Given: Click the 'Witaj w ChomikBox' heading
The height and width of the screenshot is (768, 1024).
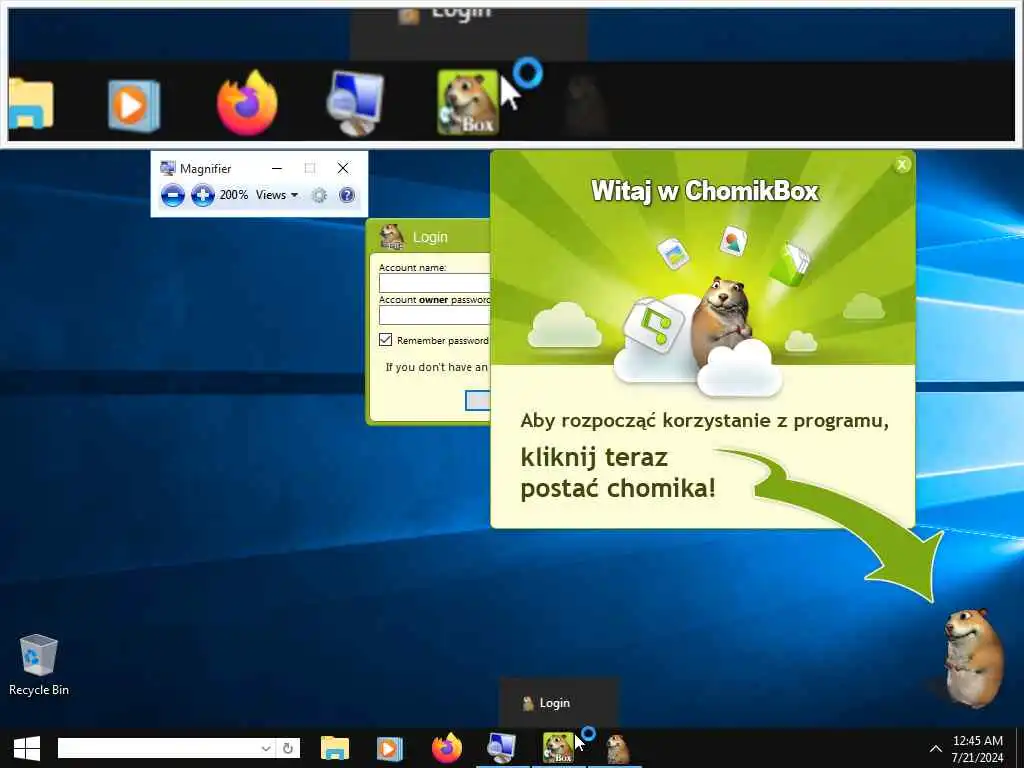Looking at the screenshot, I should (x=705, y=191).
